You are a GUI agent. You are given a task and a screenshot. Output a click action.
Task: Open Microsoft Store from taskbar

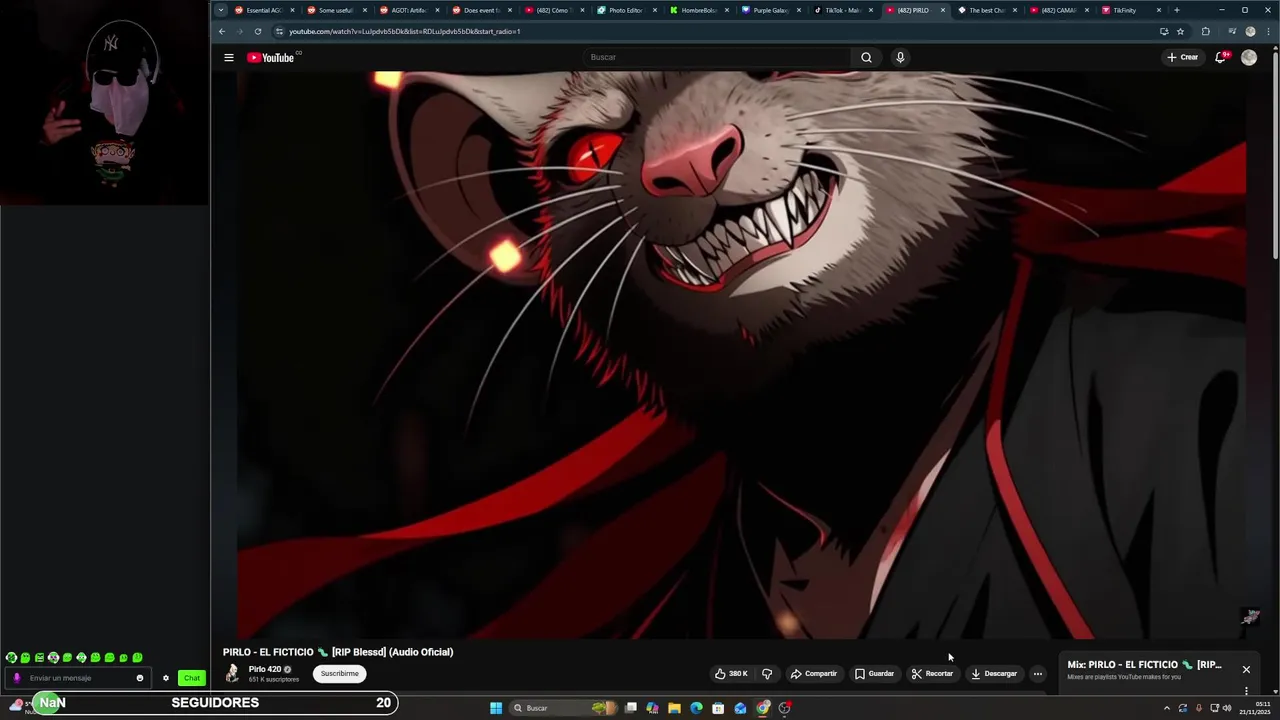tap(718, 708)
